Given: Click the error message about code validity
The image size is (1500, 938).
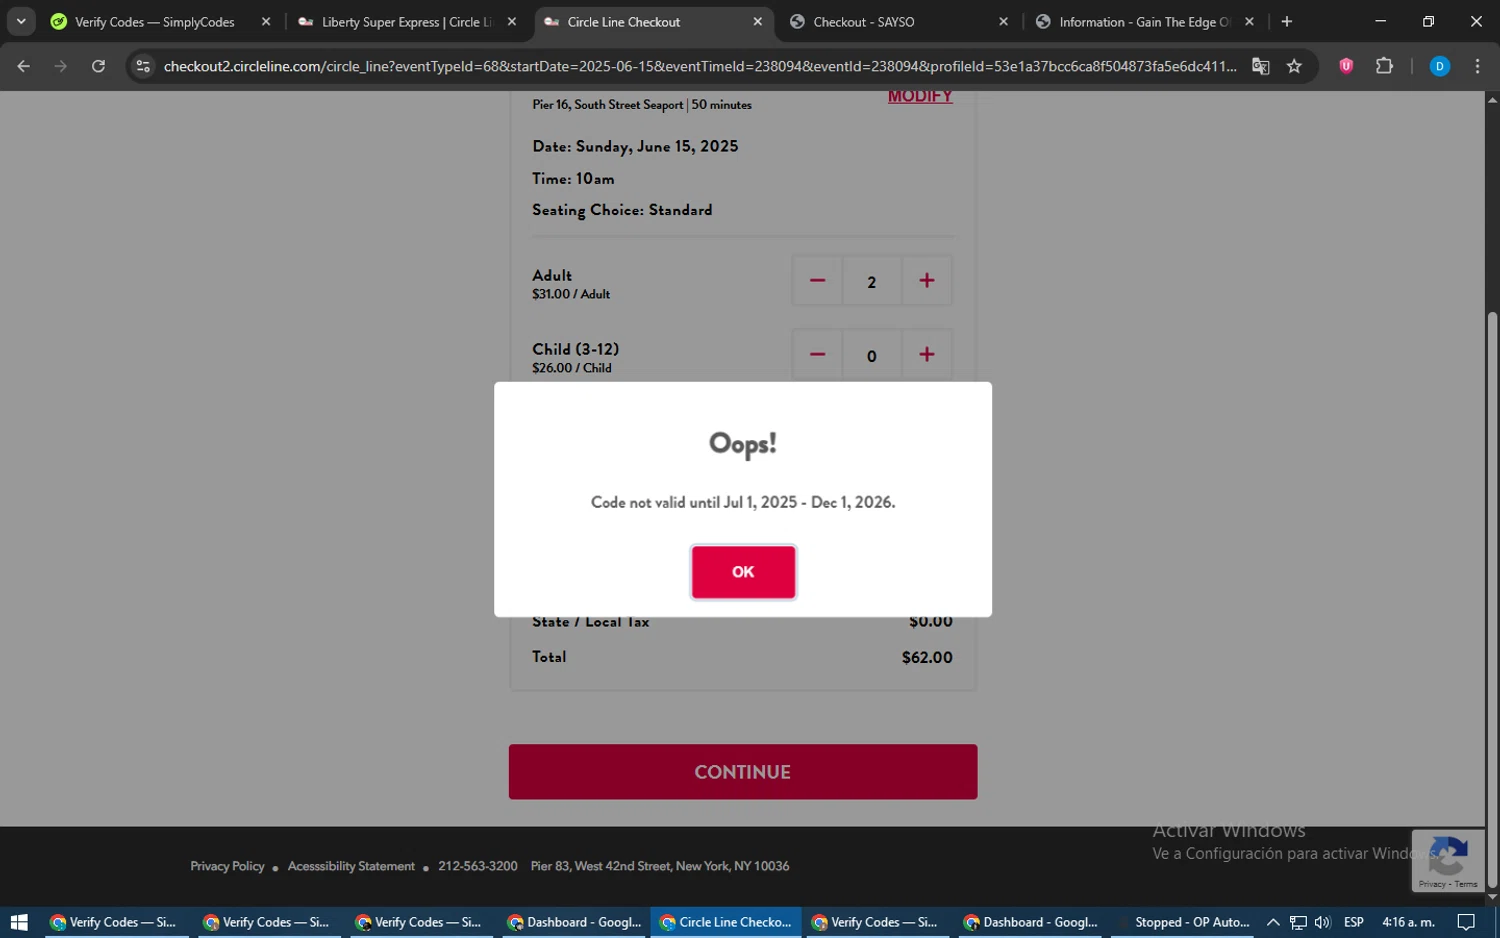Looking at the screenshot, I should tap(743, 502).
